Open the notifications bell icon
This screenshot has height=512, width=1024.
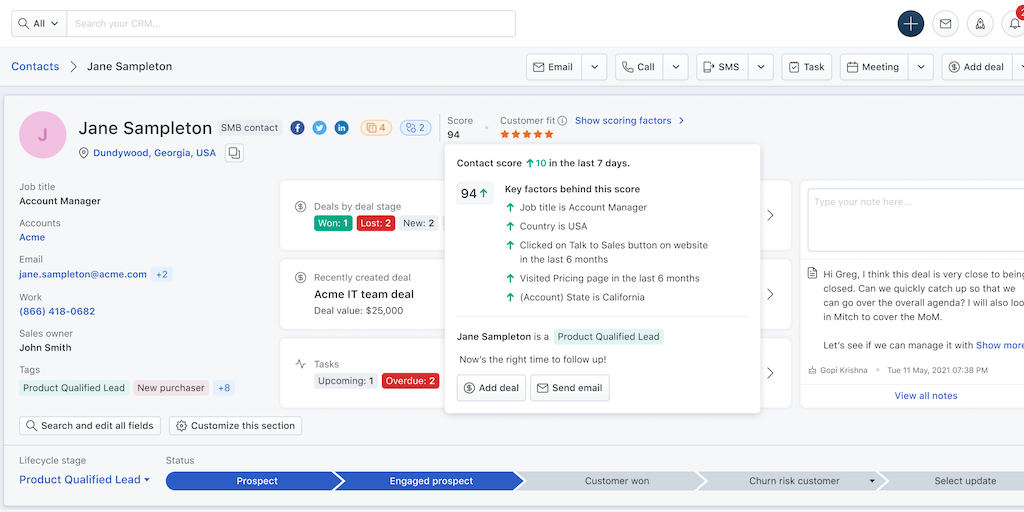tap(1012, 24)
